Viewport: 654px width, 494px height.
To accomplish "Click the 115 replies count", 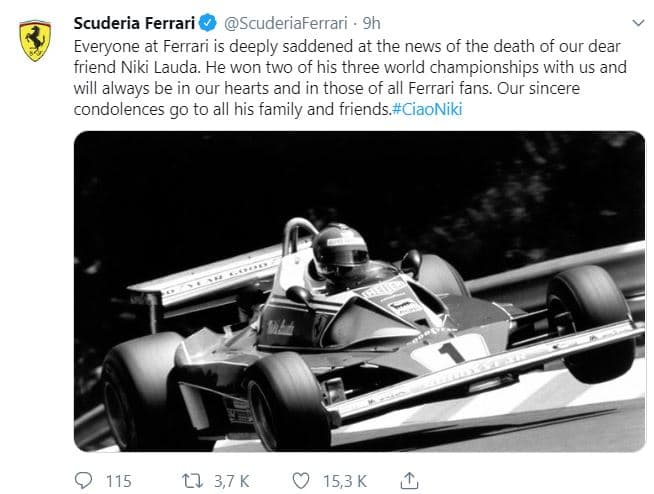I will pyautogui.click(x=118, y=481).
